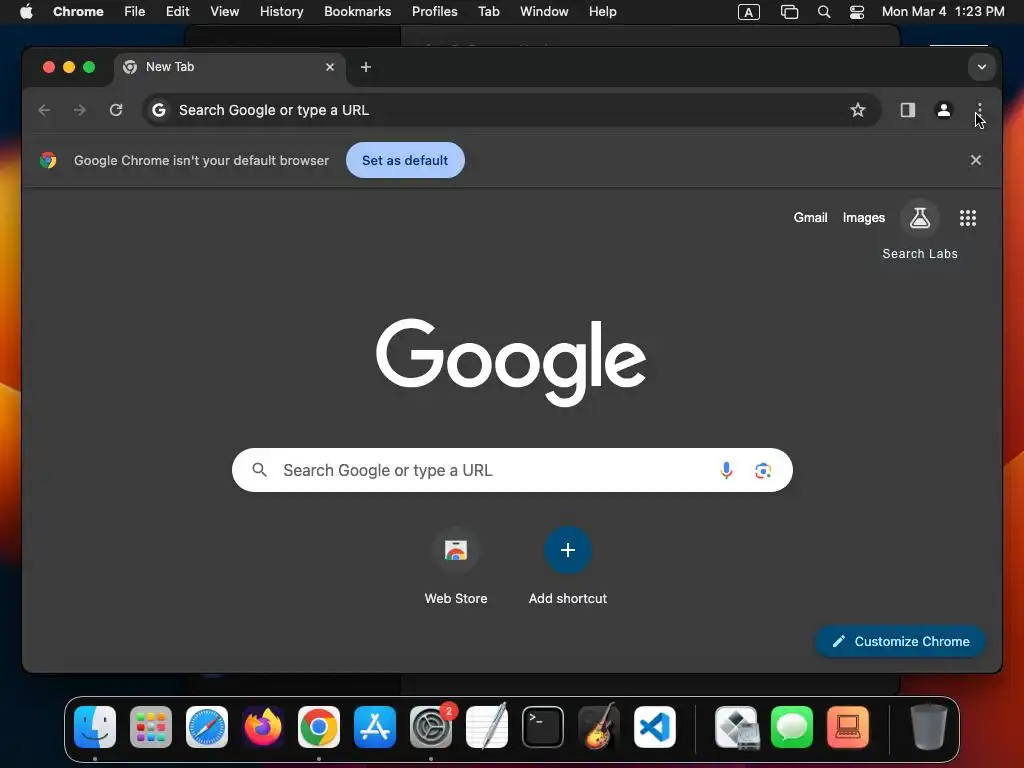
Task: Close the New Tab tab
Action: click(330, 67)
